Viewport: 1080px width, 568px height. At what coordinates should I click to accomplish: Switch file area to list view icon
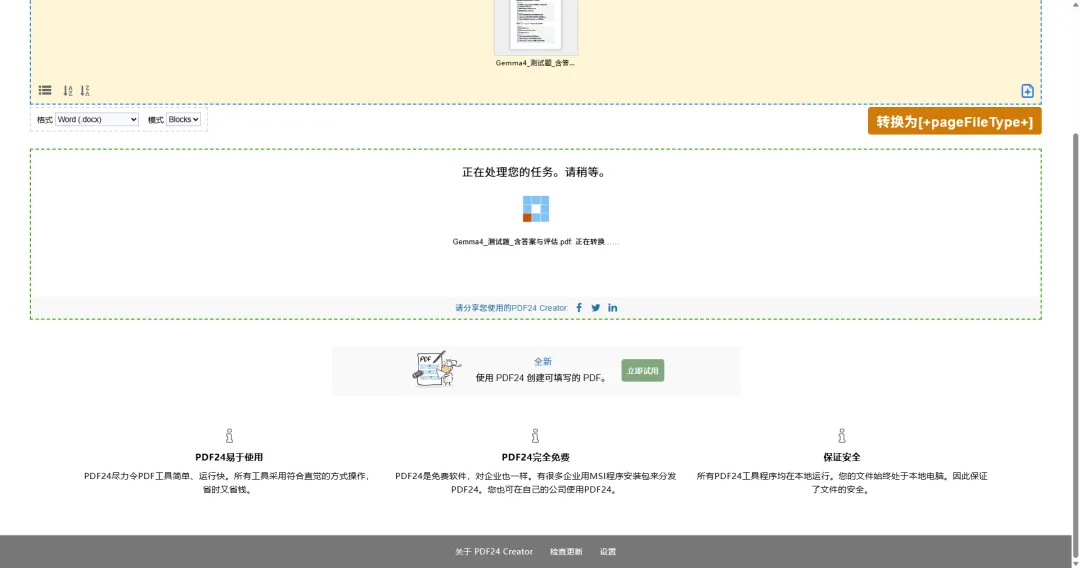pos(45,90)
